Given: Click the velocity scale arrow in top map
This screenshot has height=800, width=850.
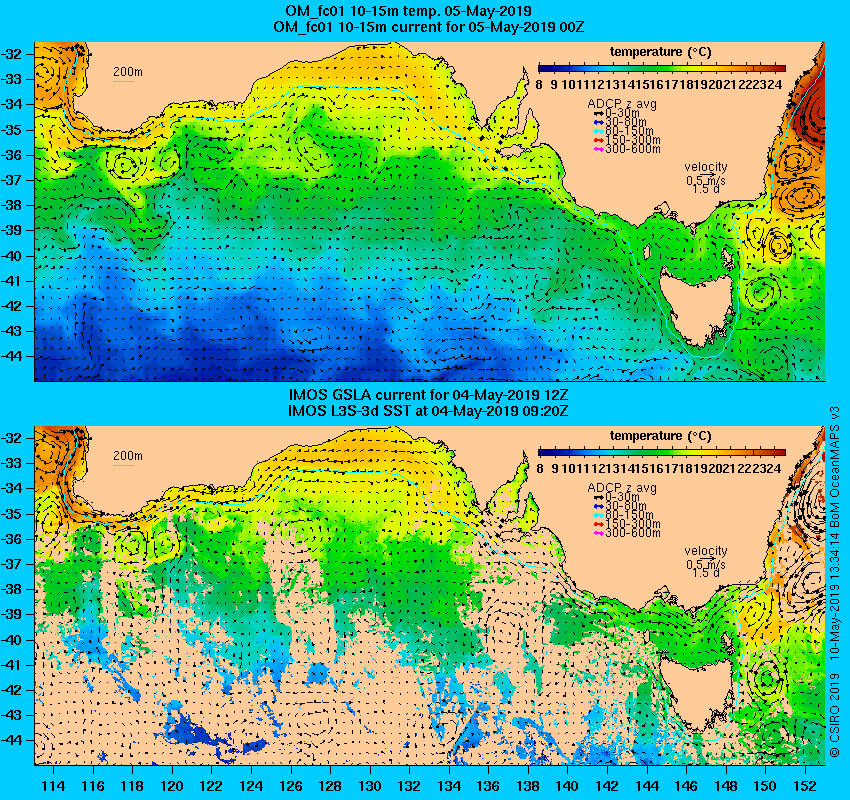Looking at the screenshot, I should coord(707,175).
